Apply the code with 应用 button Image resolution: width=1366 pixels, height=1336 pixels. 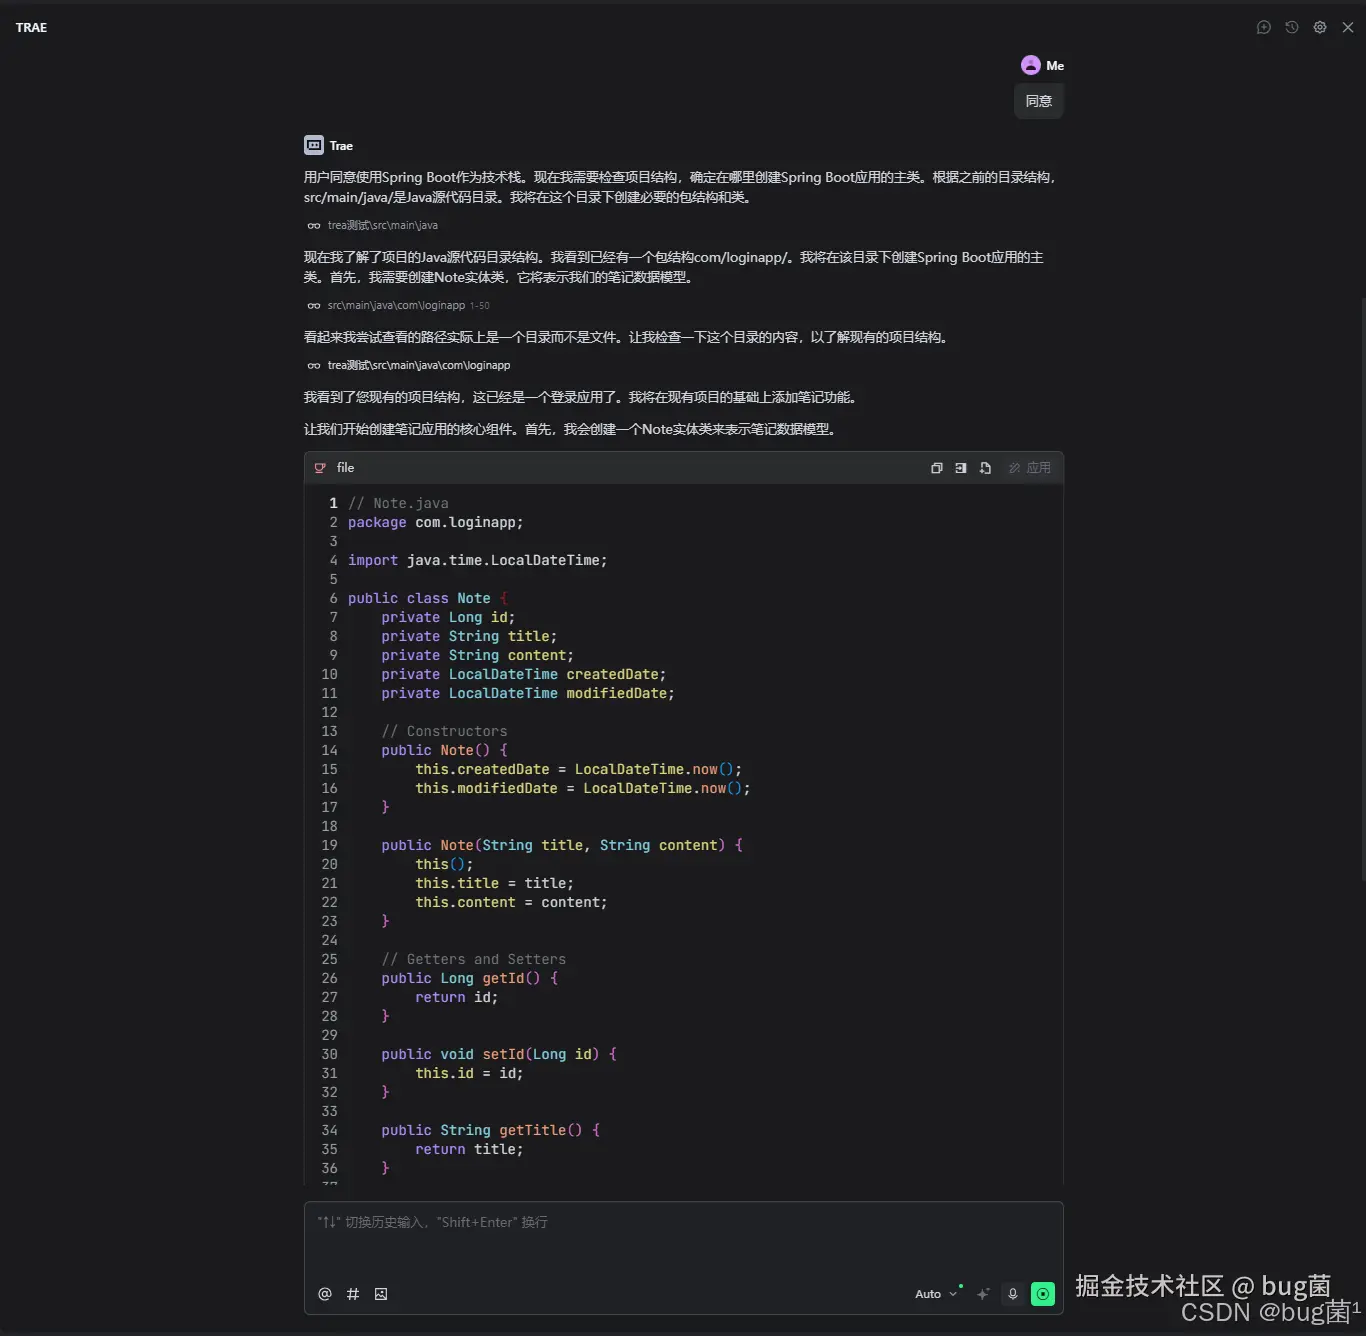1030,468
